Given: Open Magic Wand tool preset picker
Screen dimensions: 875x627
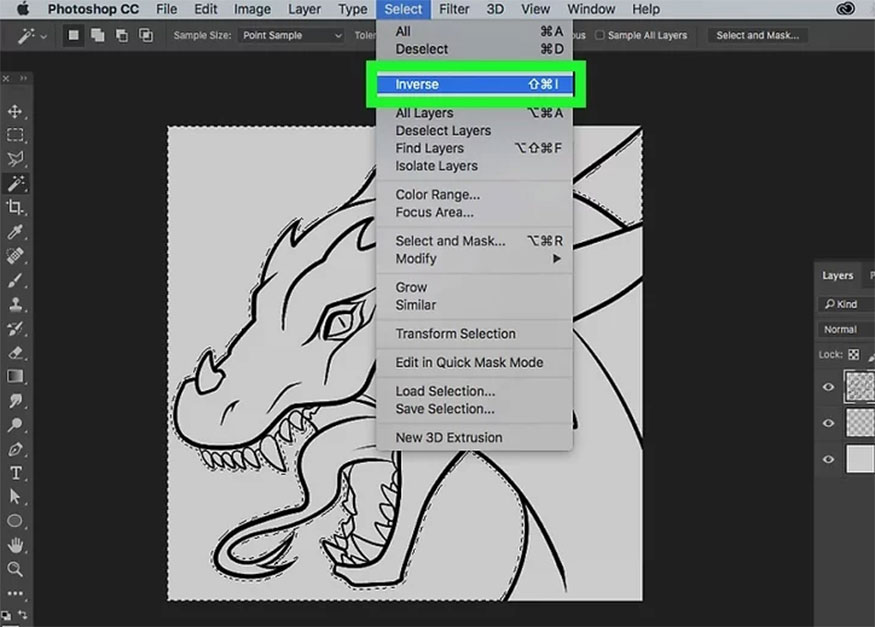Looking at the screenshot, I should pos(32,36).
